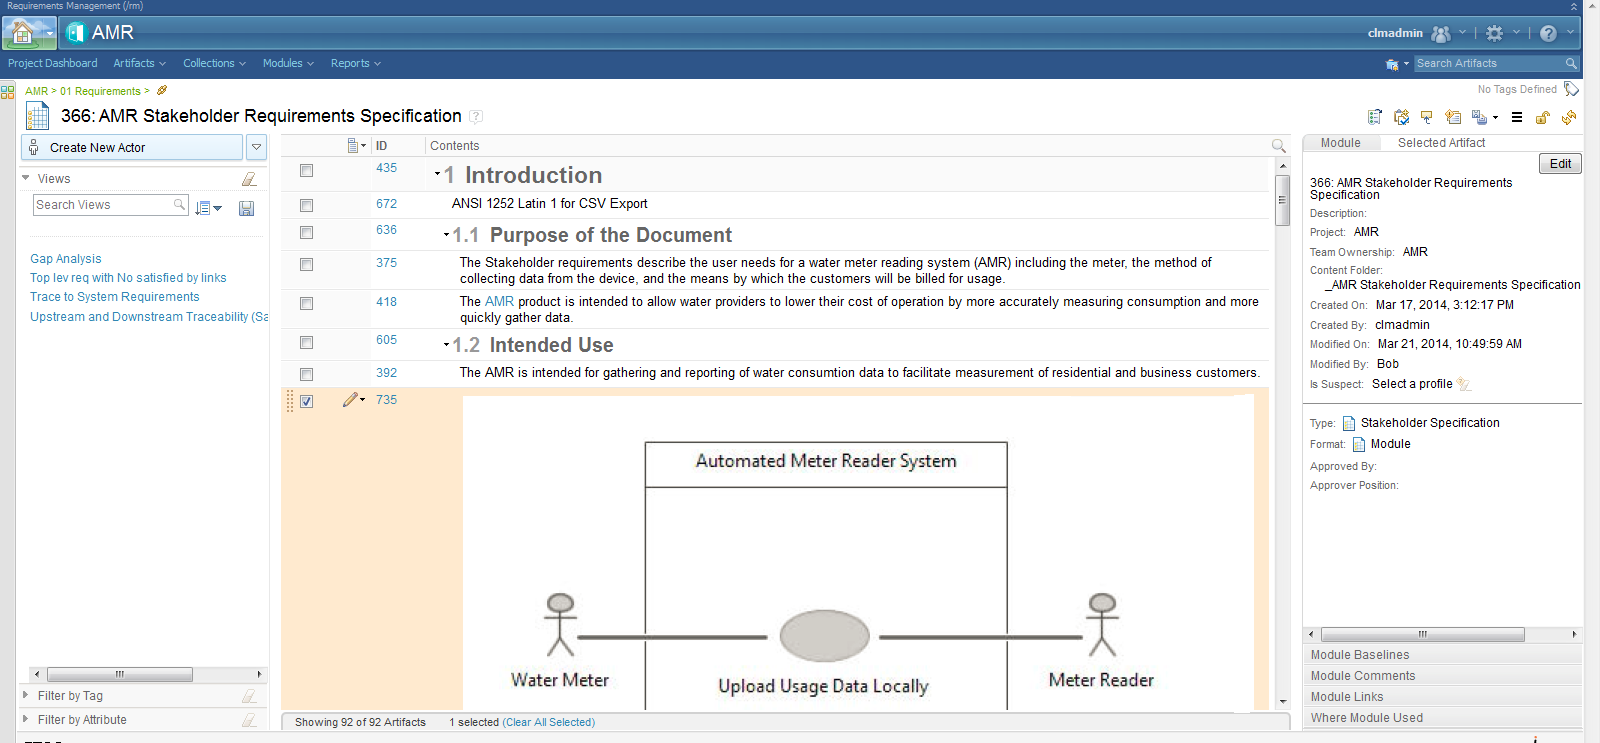Click the tags icon beside No Tags Defined

pyautogui.click(x=1571, y=90)
